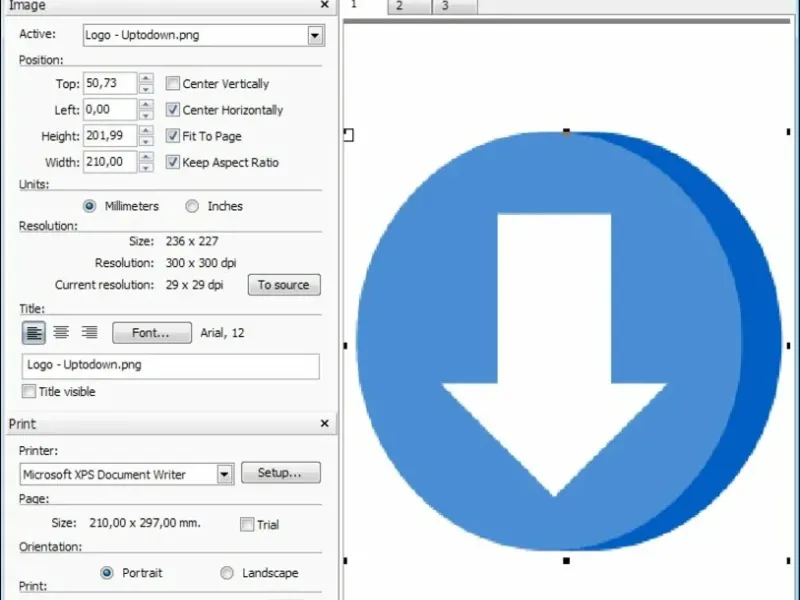Open the Active image dropdown

[x=315, y=35]
